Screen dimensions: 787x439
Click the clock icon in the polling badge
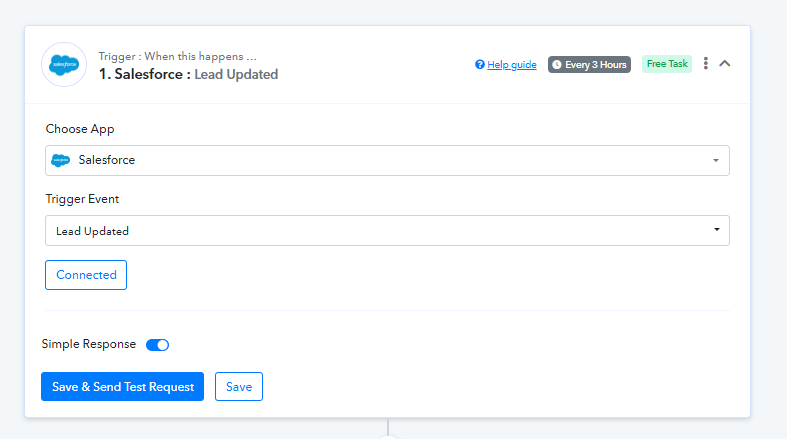pyautogui.click(x=557, y=65)
